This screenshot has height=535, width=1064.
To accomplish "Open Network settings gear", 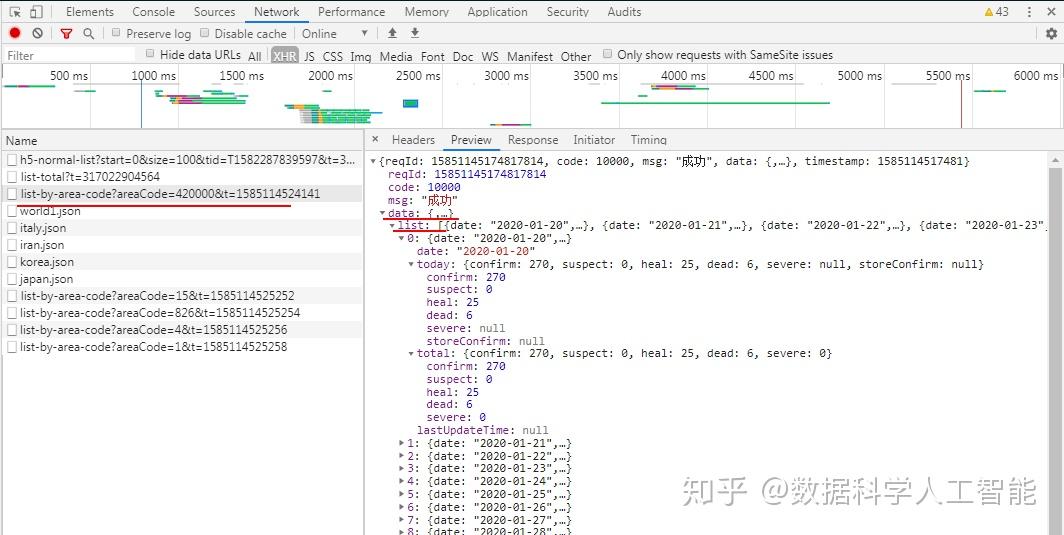I will [1051, 33].
